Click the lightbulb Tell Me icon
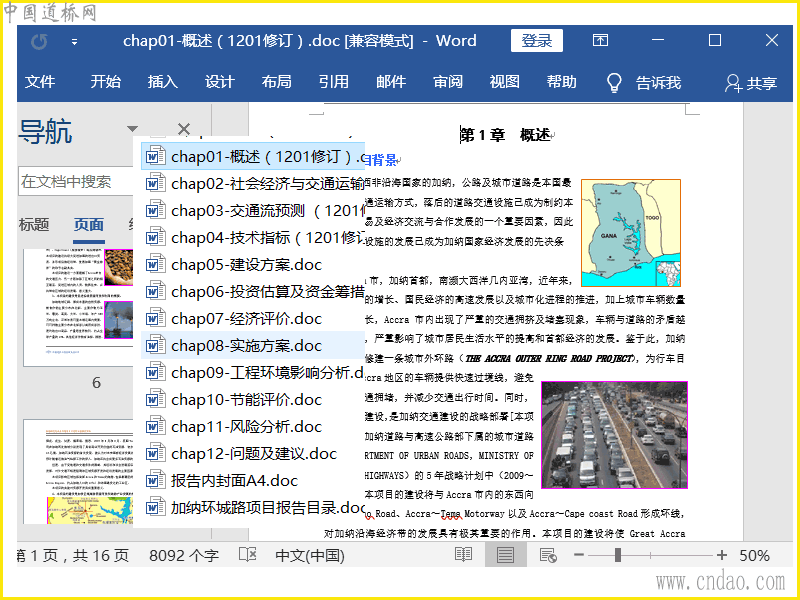 (x=614, y=82)
